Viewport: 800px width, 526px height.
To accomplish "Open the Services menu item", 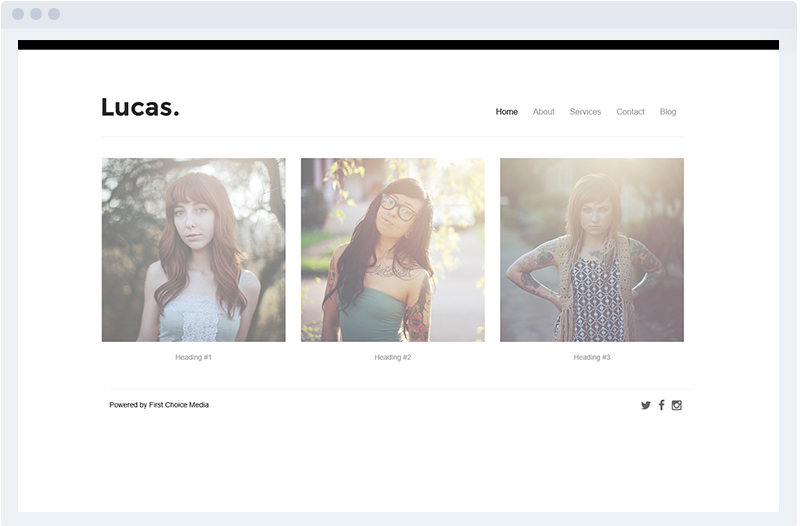I will click(585, 112).
